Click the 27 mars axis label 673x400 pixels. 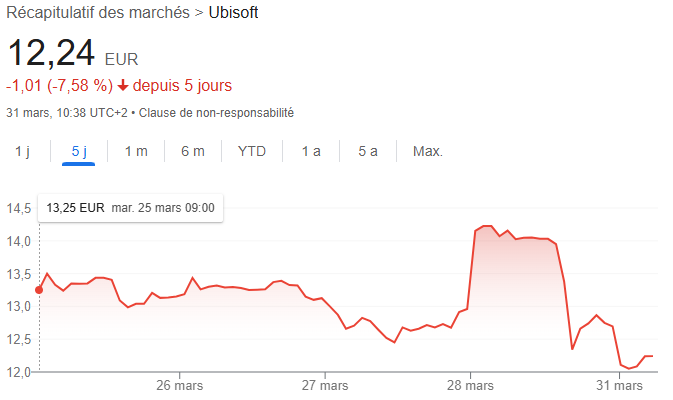[326, 385]
